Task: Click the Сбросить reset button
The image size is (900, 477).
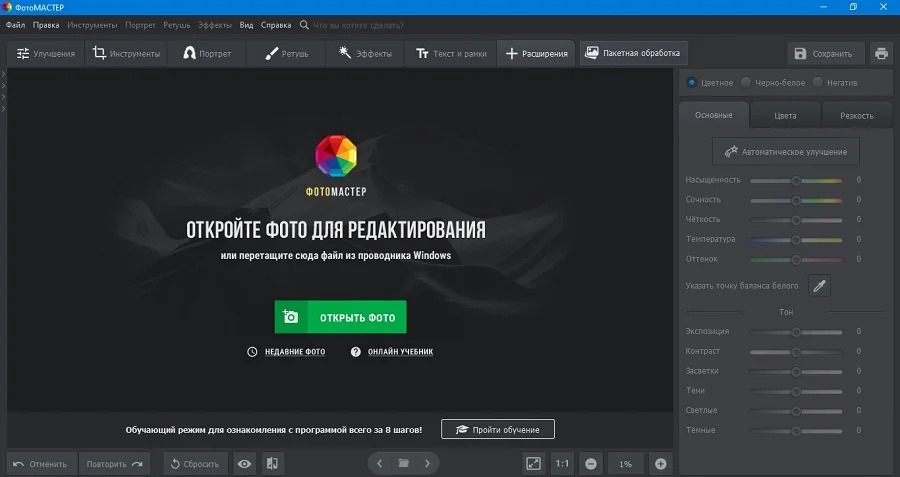Action: click(x=195, y=464)
